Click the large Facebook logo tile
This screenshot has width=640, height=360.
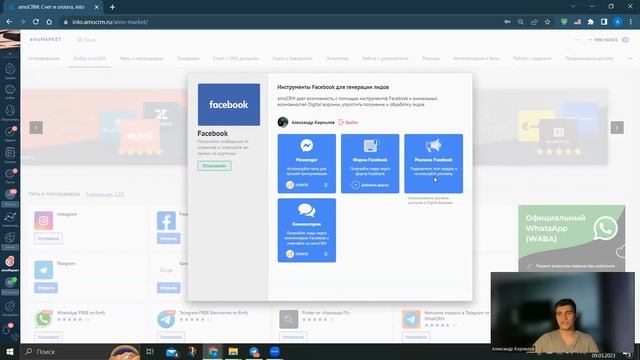click(x=229, y=104)
